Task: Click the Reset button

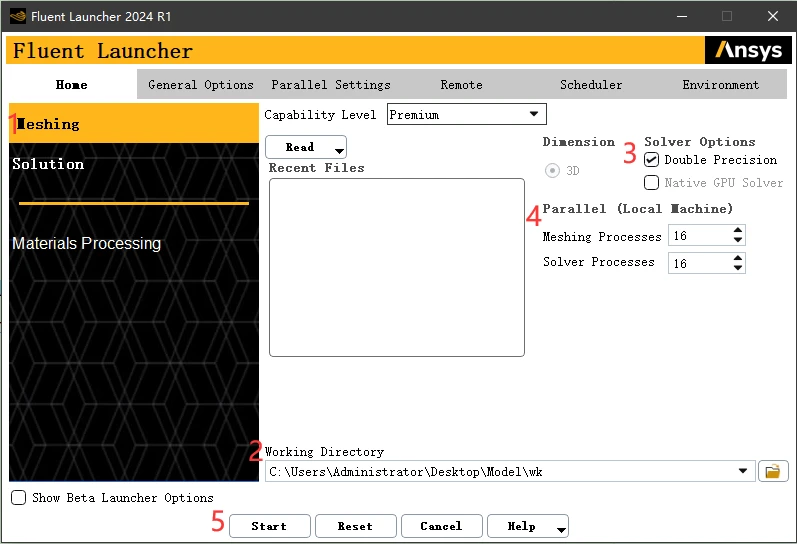Action: click(355, 526)
